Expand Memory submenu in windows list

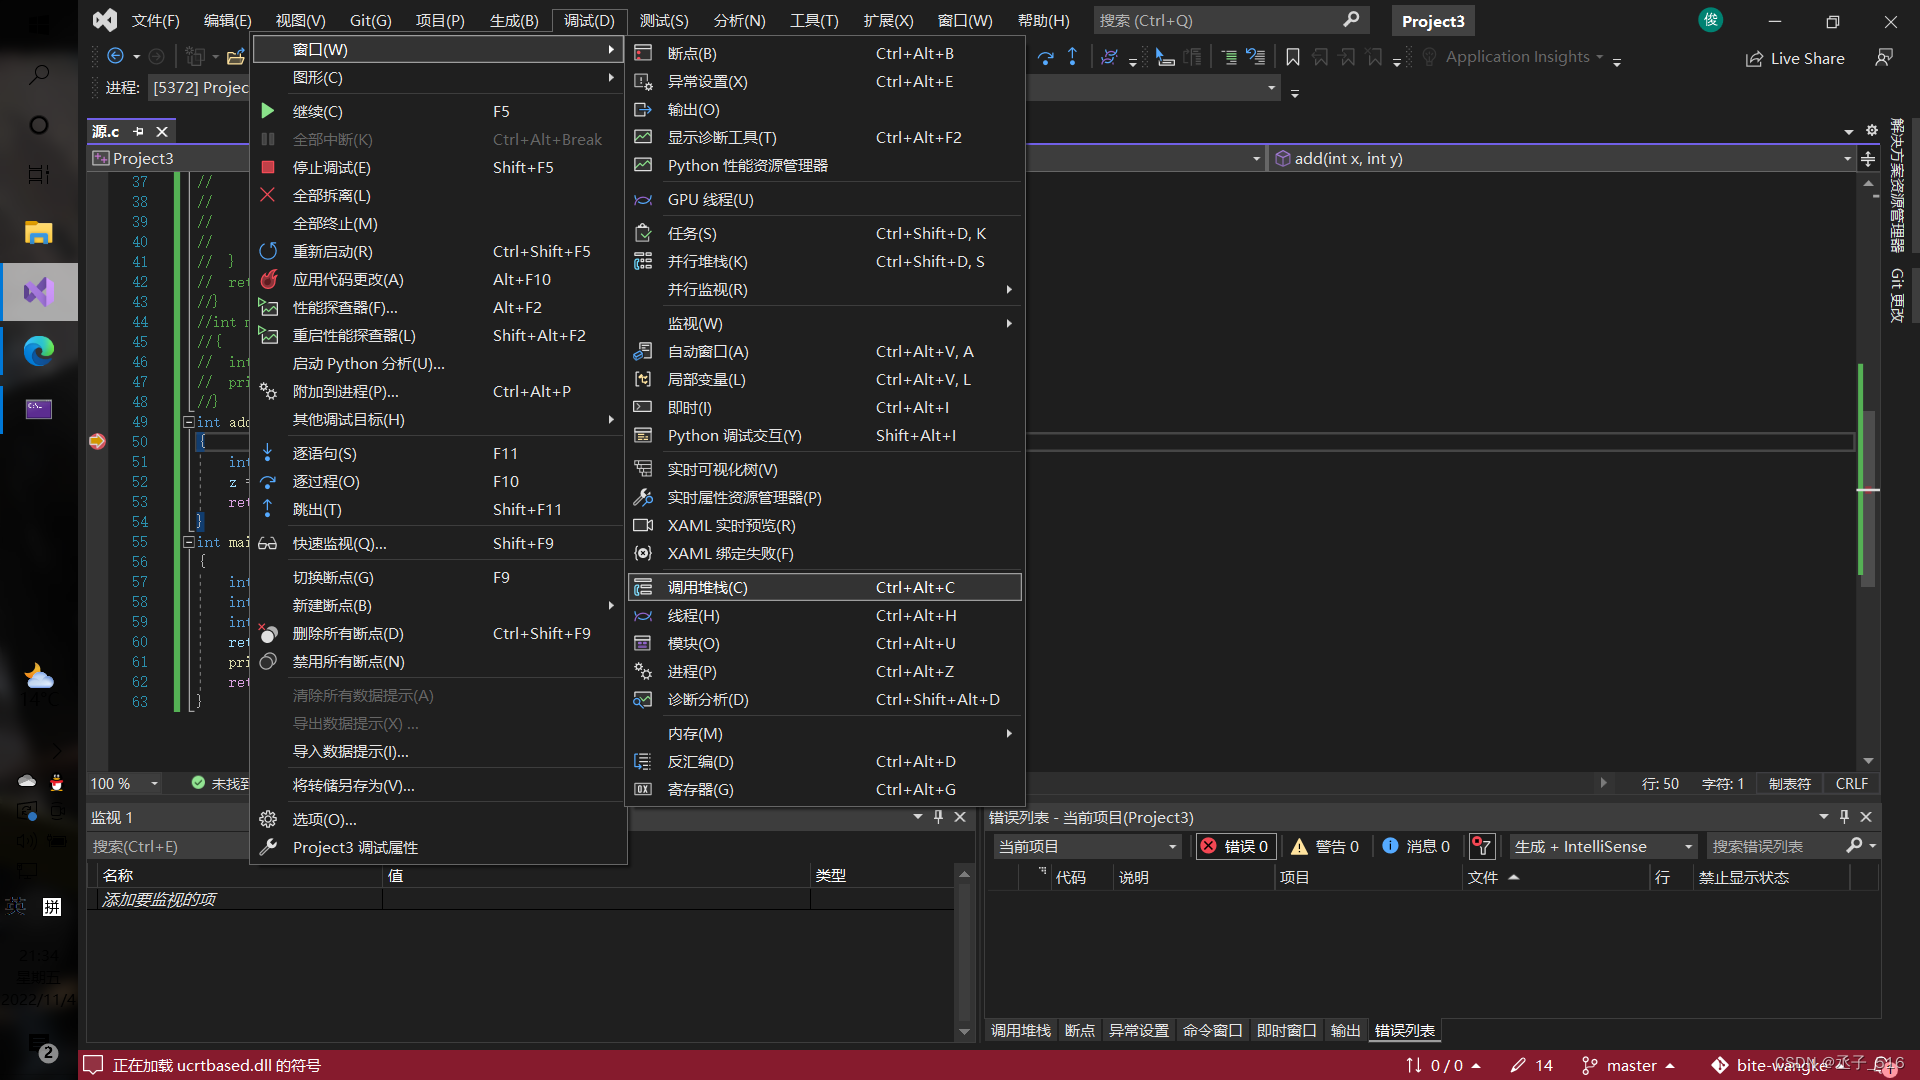coord(1009,733)
